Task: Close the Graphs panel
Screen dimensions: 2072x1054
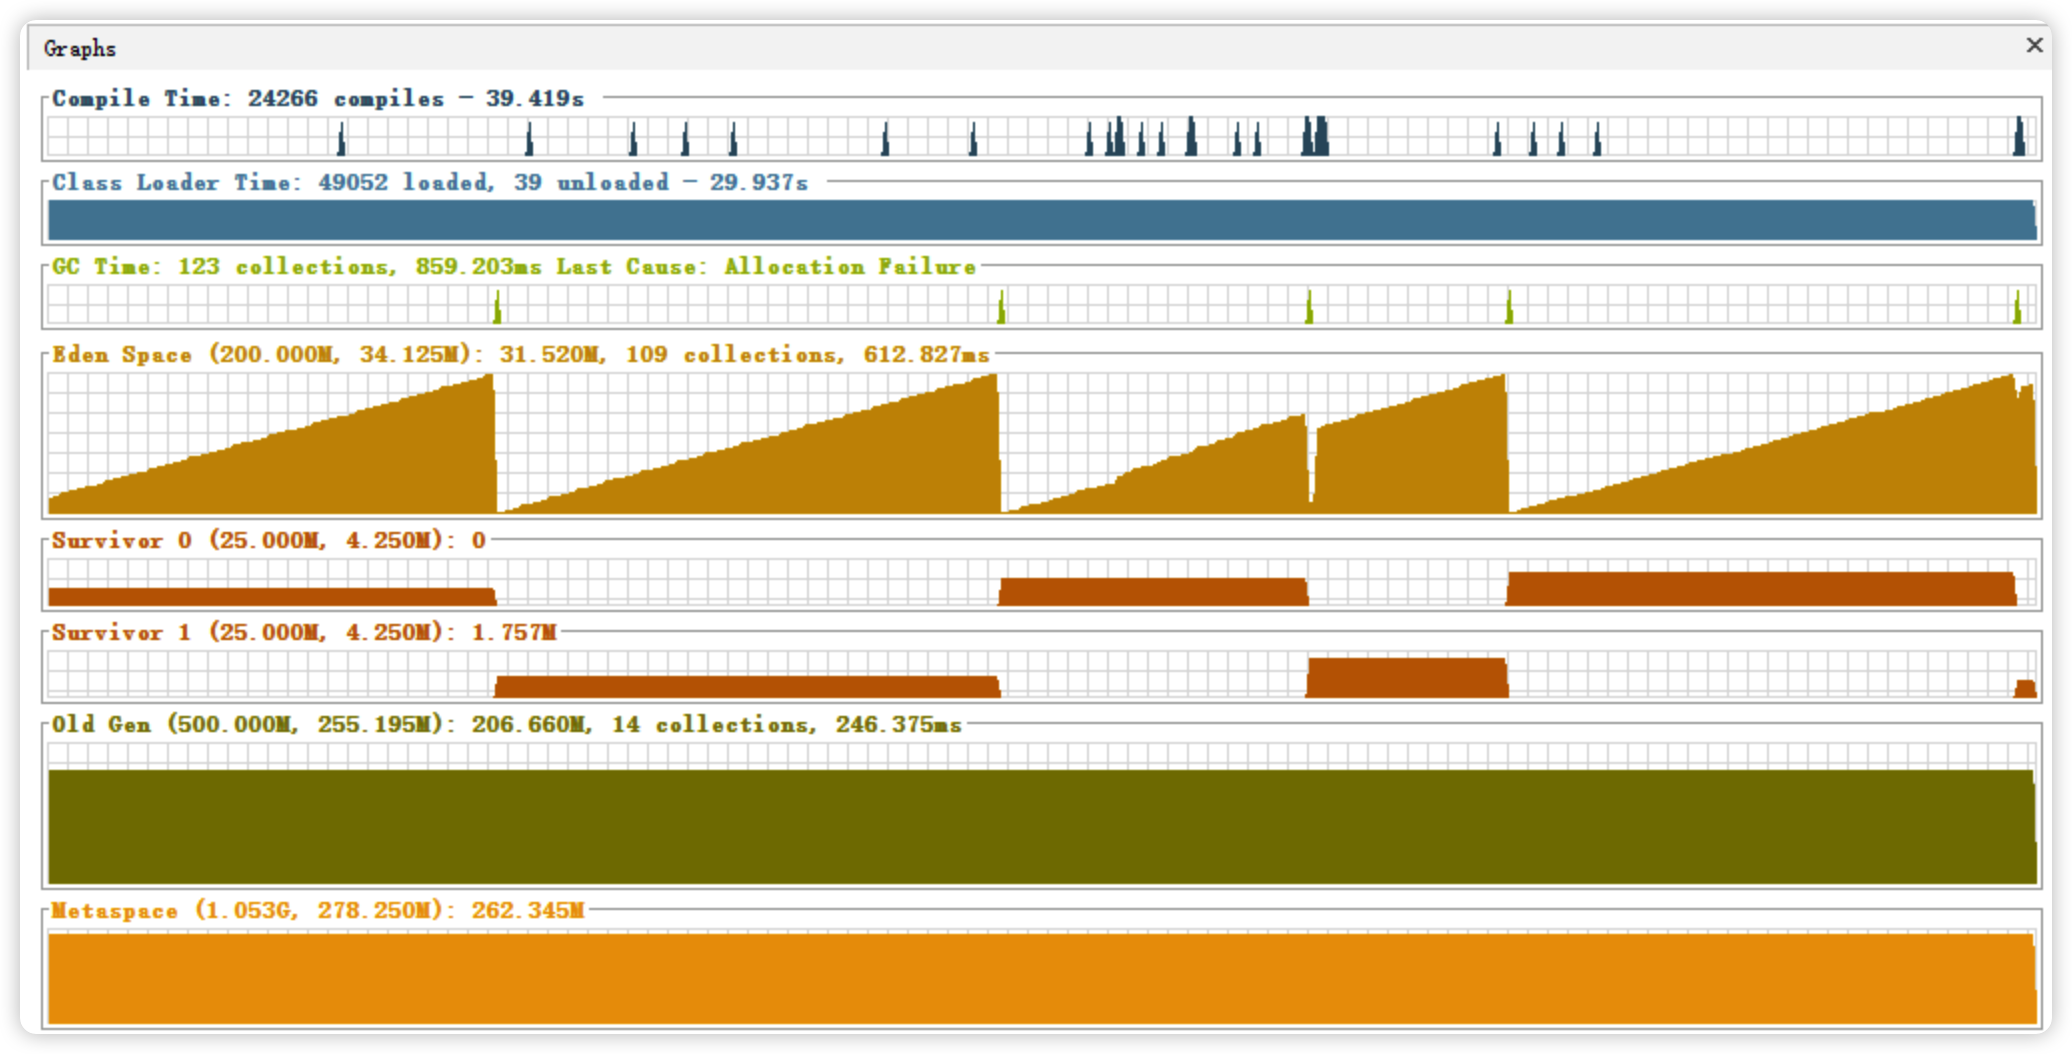Action: 2033,46
